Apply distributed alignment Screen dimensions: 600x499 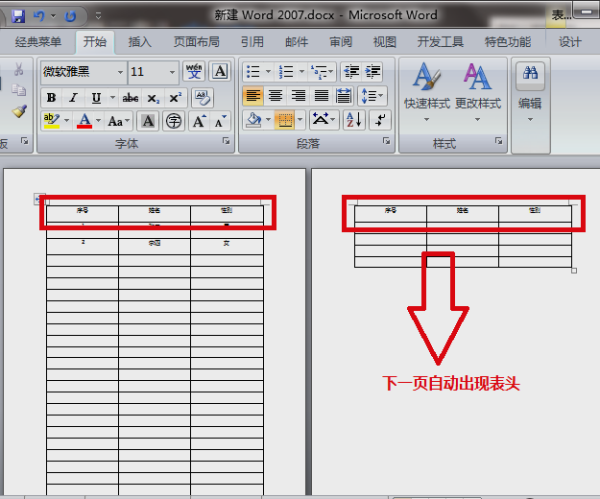[x=344, y=96]
